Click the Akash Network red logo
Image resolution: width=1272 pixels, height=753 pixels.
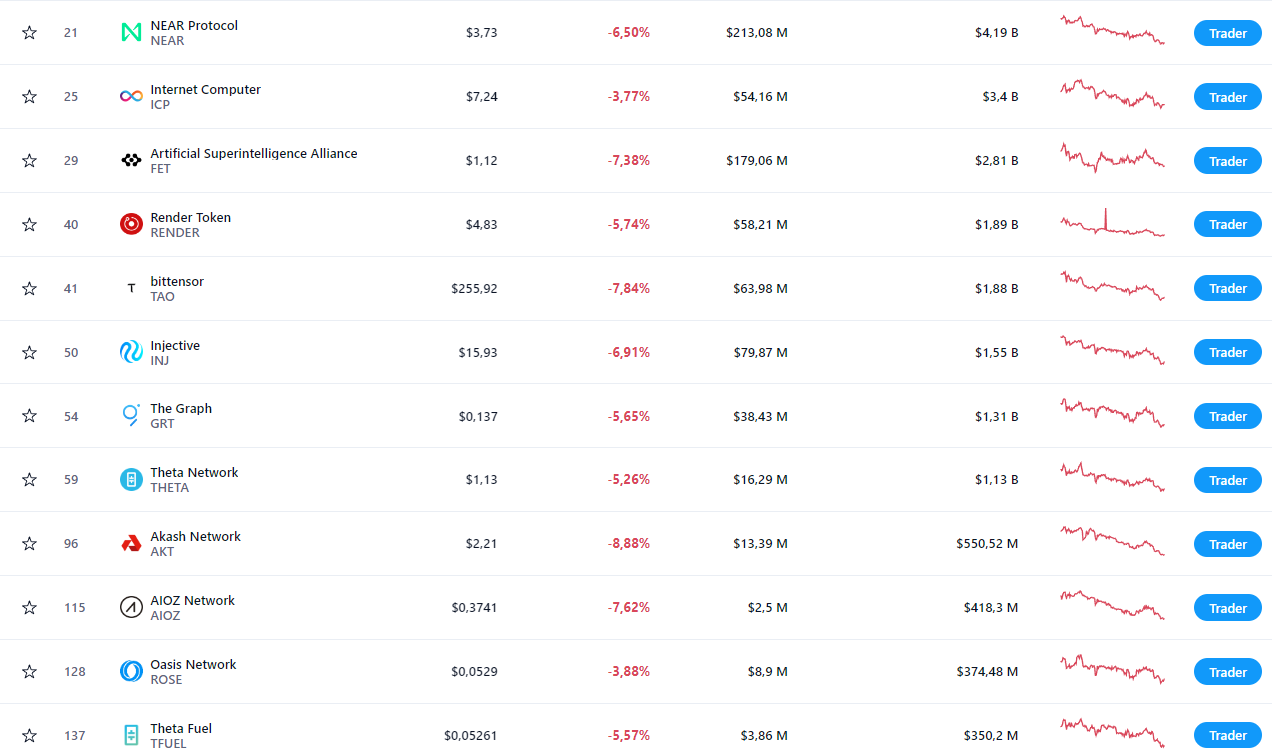point(131,543)
